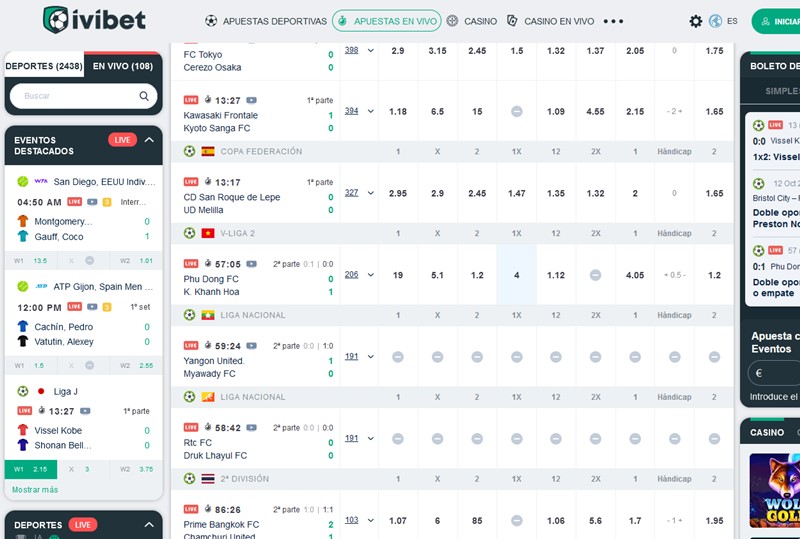Open the video stream icon for Kawasaki Frontale
Viewport: 800px width, 539px height.
[x=252, y=100]
